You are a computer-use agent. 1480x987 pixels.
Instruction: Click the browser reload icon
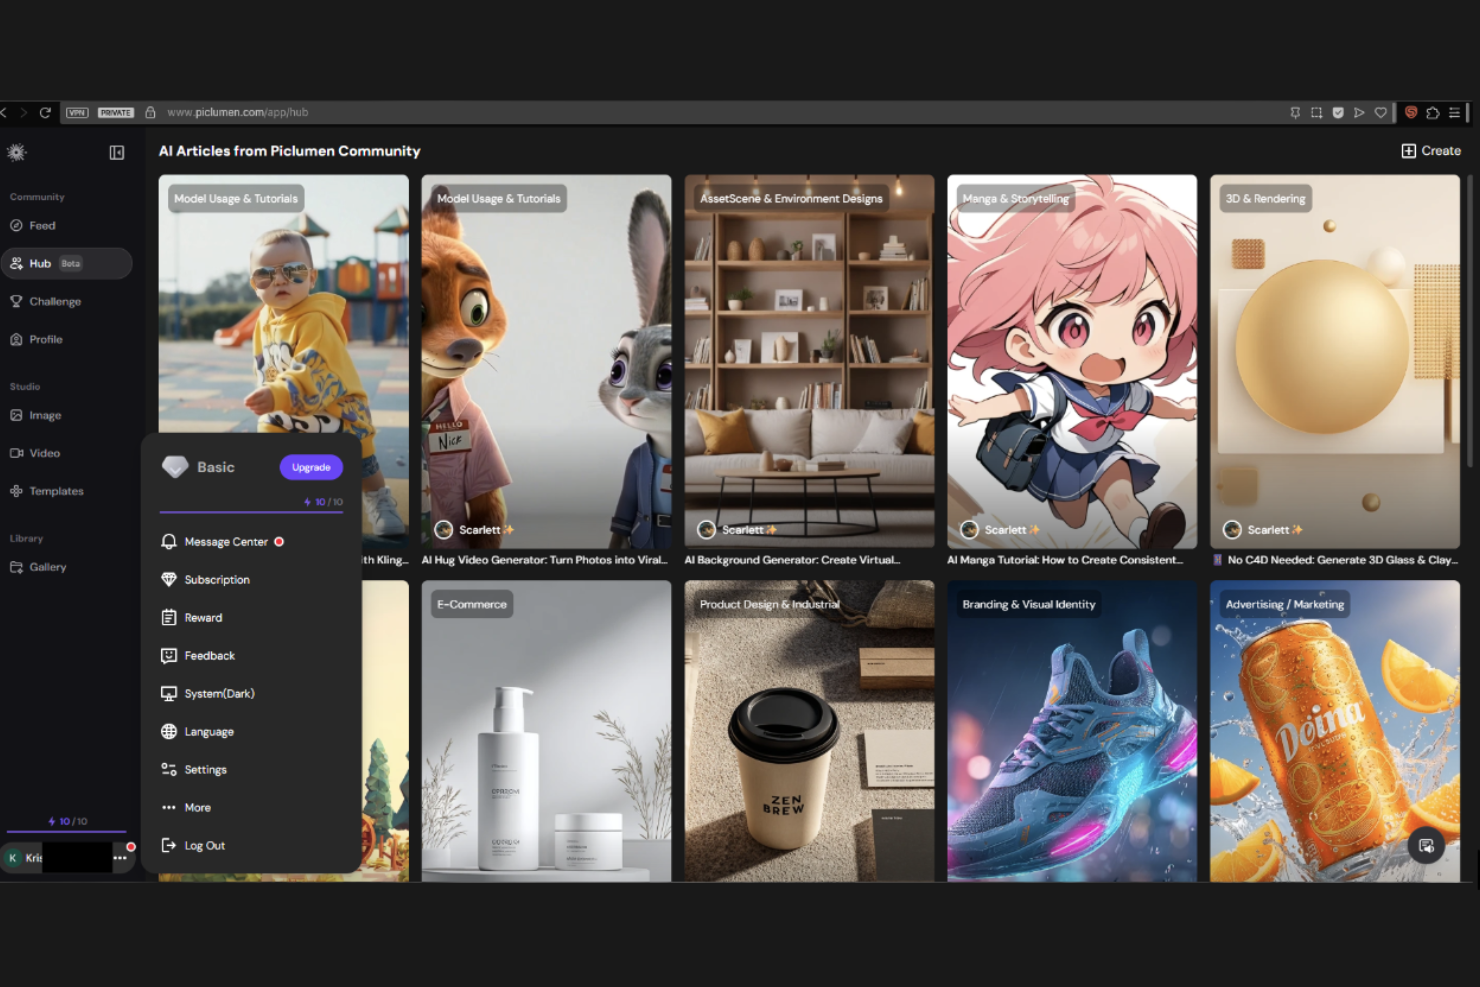point(45,113)
